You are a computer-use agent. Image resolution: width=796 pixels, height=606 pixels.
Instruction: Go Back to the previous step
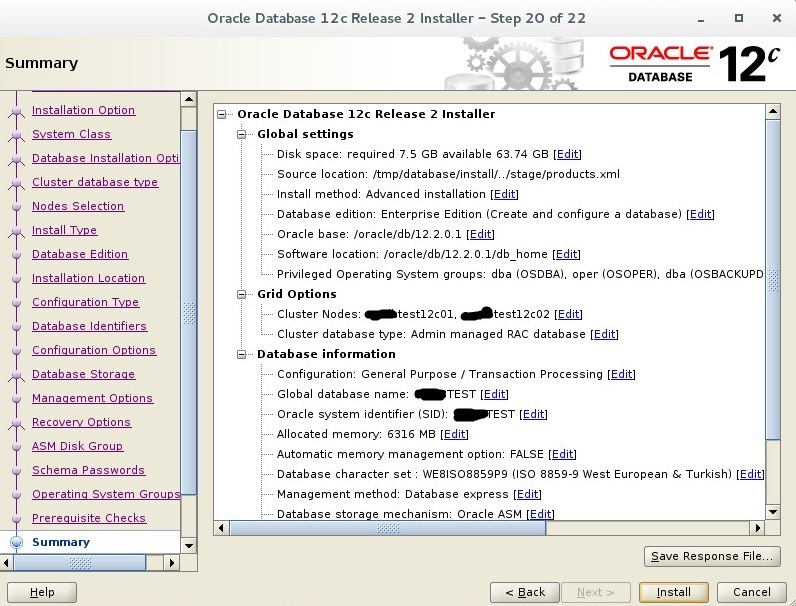525,592
